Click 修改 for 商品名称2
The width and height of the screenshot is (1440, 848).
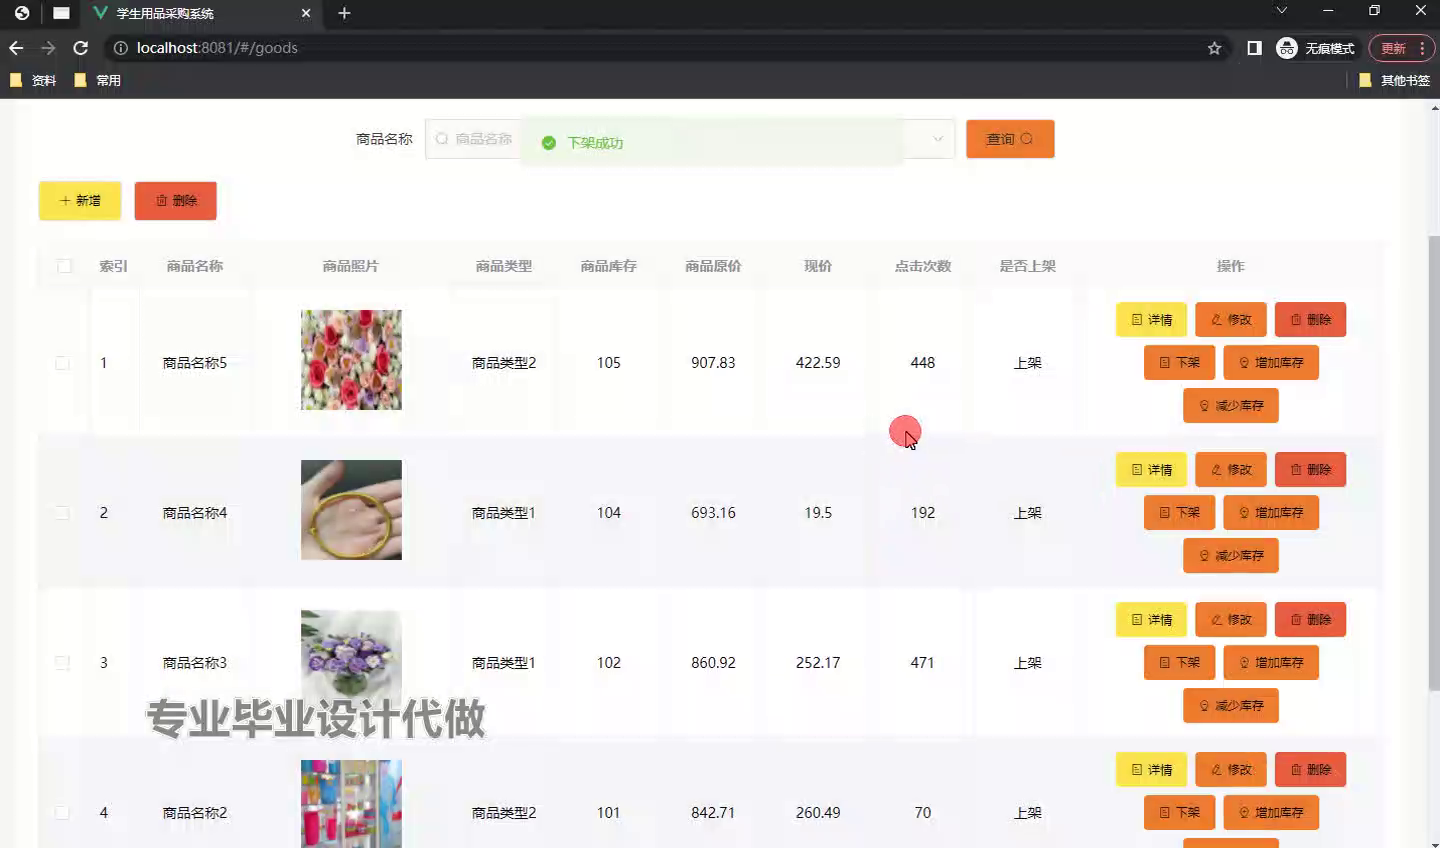click(x=1231, y=770)
